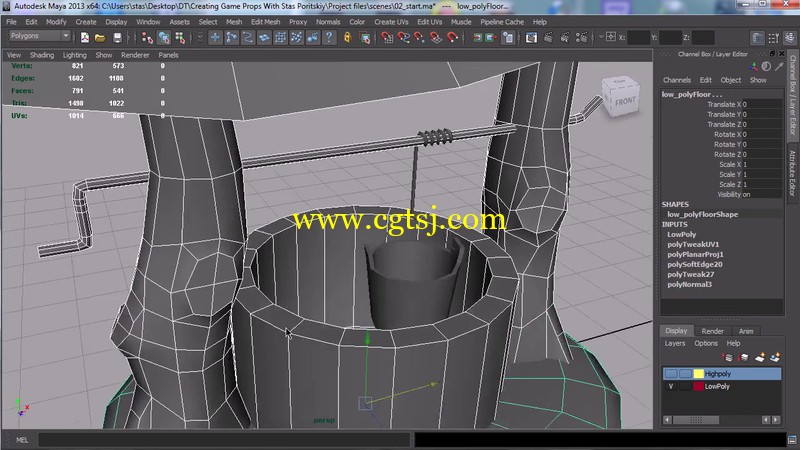Image resolution: width=800 pixels, height=450 pixels.
Task: Start IPR render clapperboard icon
Action: [565, 38]
